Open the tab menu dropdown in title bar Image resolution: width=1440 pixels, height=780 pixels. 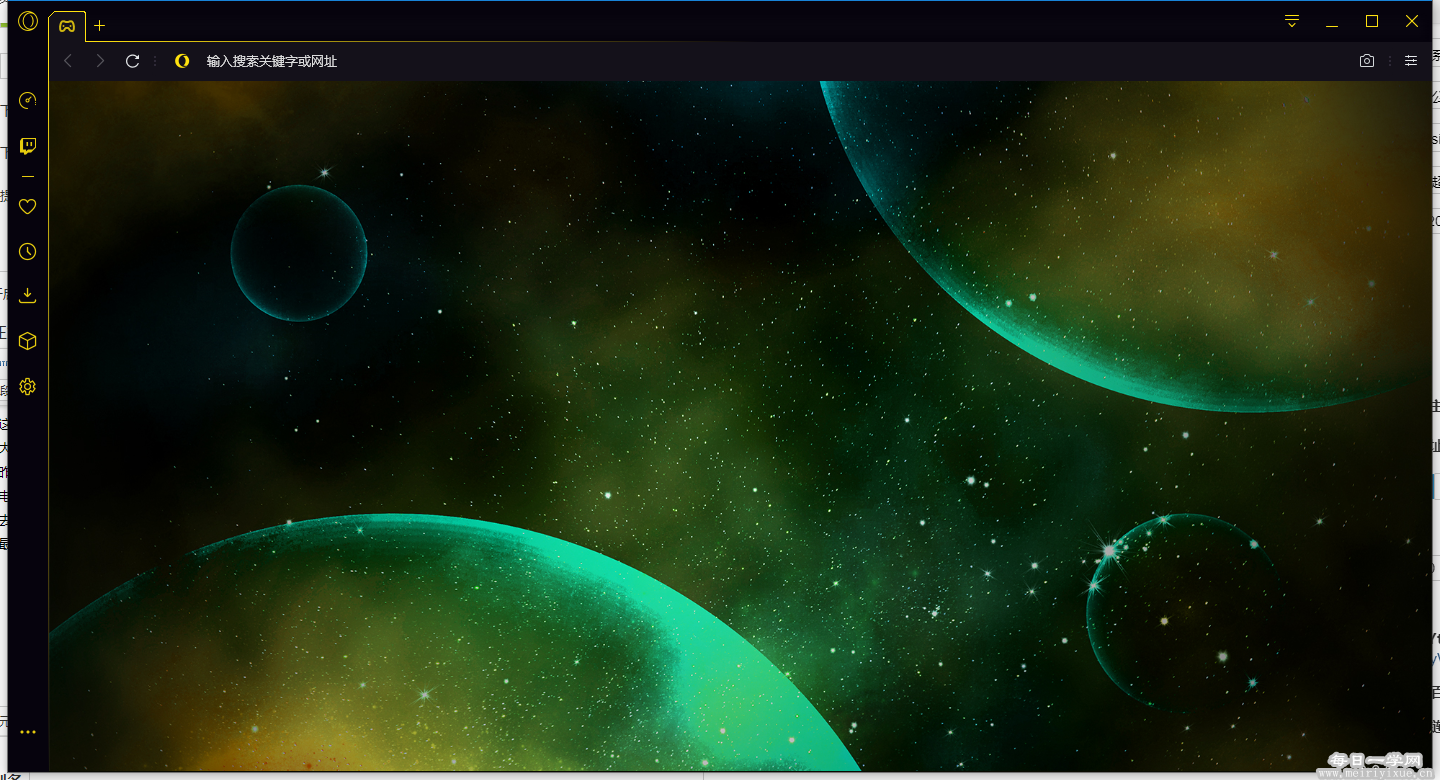point(1292,21)
